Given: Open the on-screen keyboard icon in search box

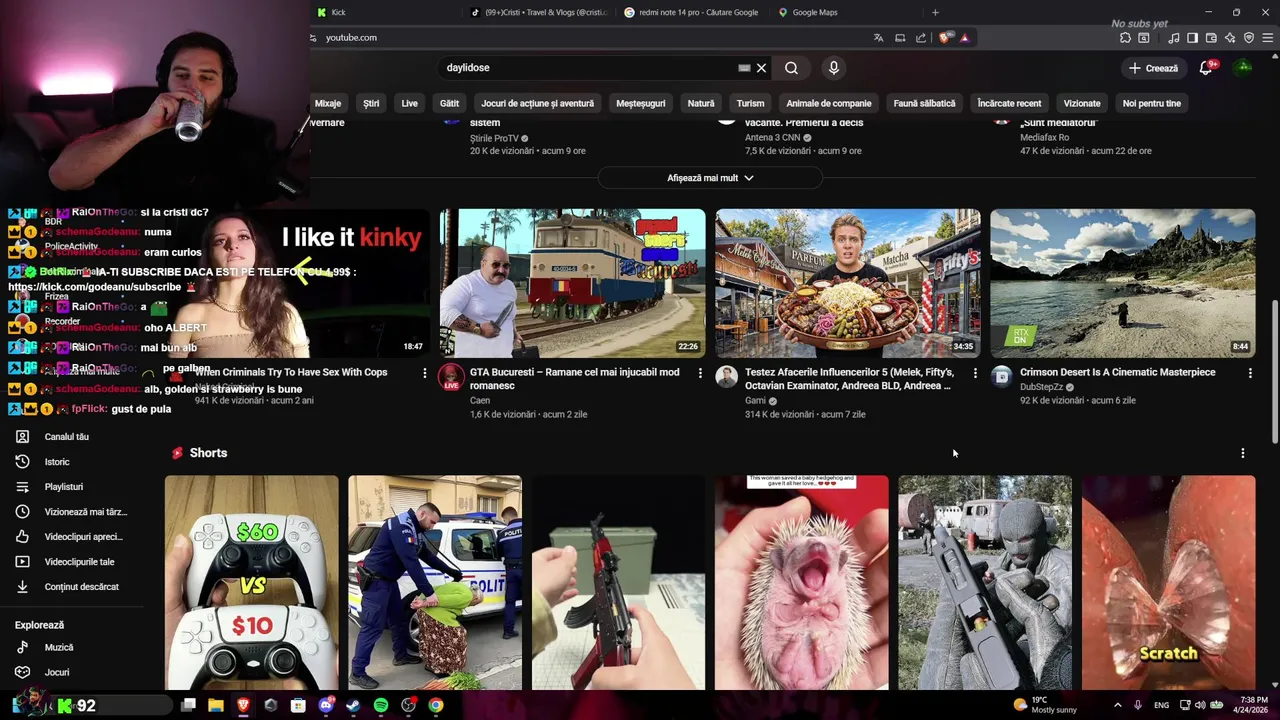Looking at the screenshot, I should pos(744,68).
